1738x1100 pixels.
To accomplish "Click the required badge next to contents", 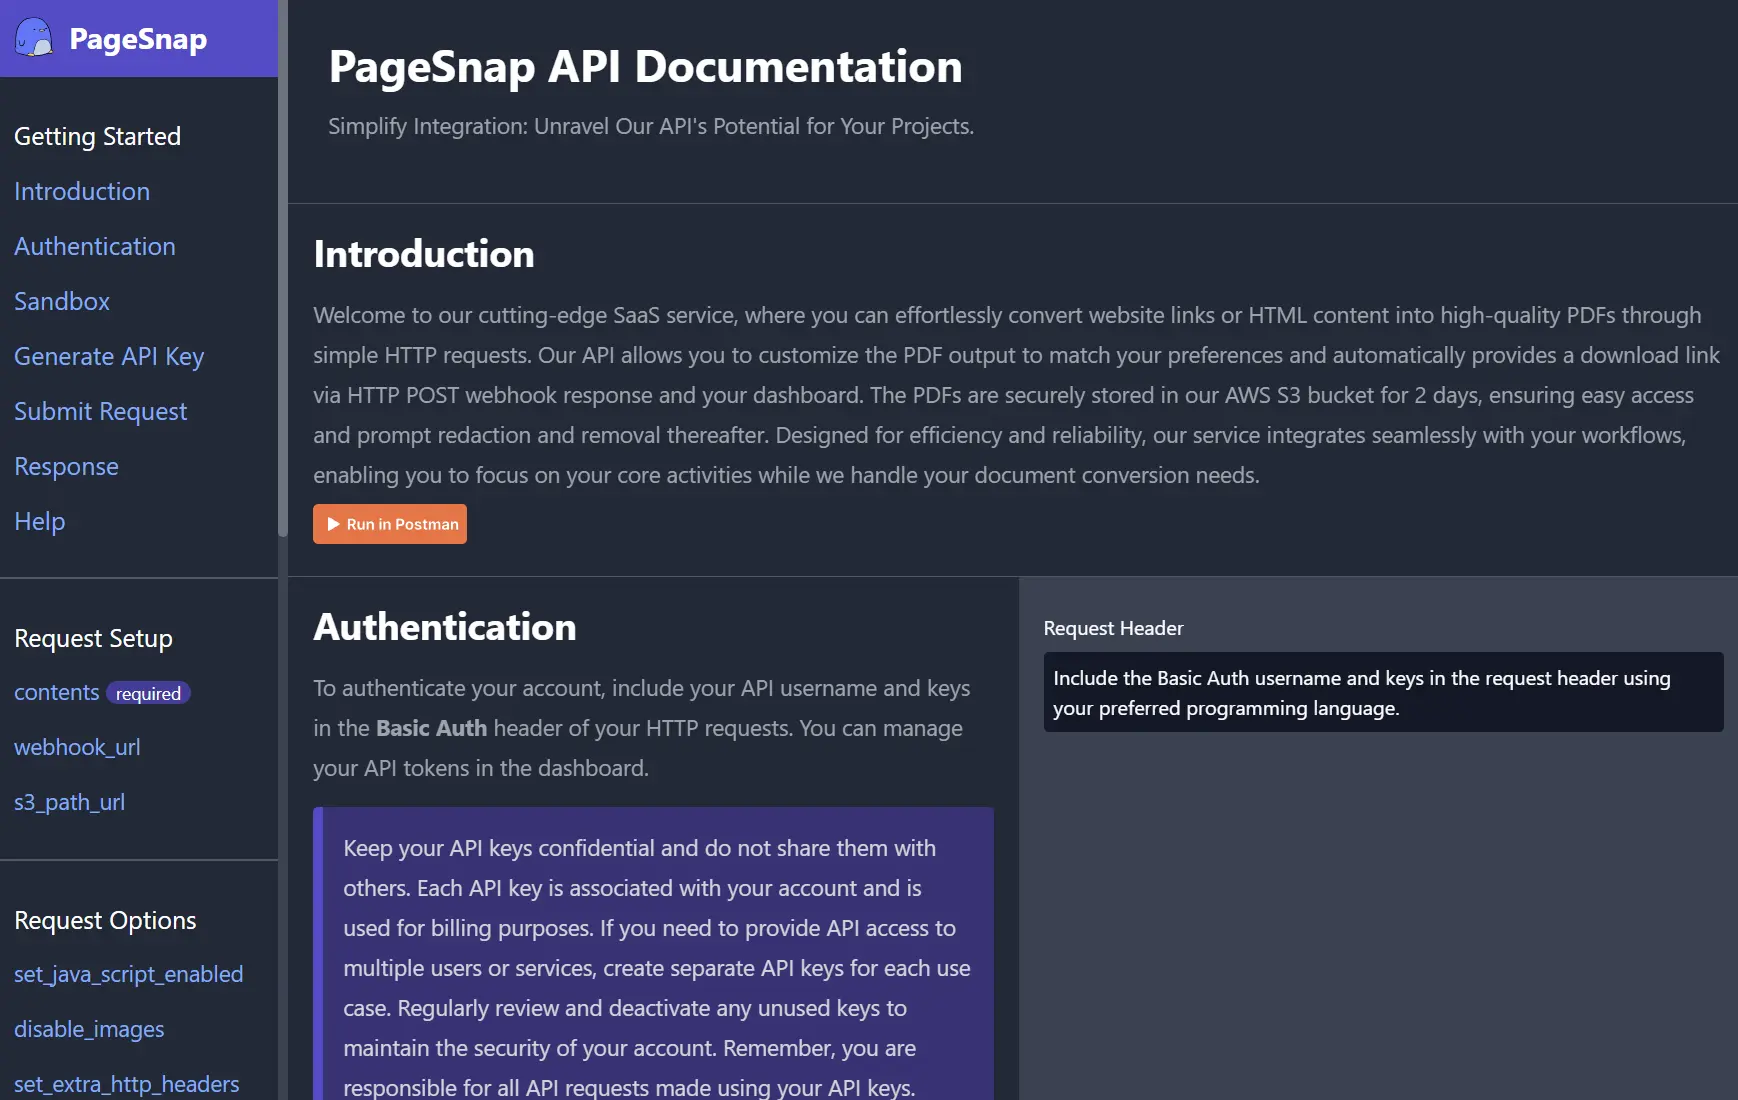I will pyautogui.click(x=148, y=693).
